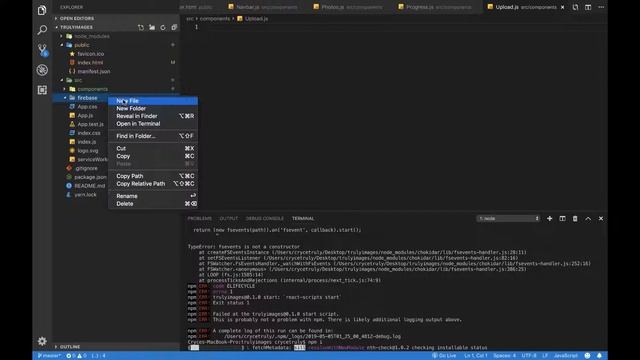The width and height of the screenshot is (640, 360).
Task: Click Go Live in status bar
Action: point(444,356)
